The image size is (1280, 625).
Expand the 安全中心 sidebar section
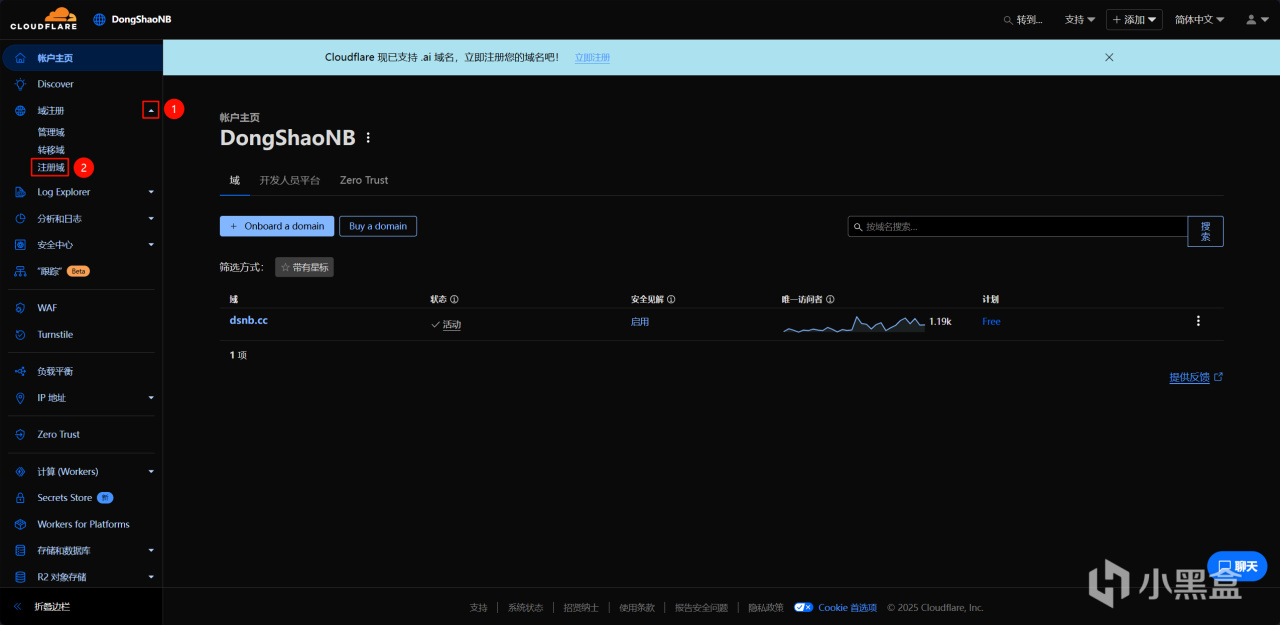pyautogui.click(x=151, y=245)
